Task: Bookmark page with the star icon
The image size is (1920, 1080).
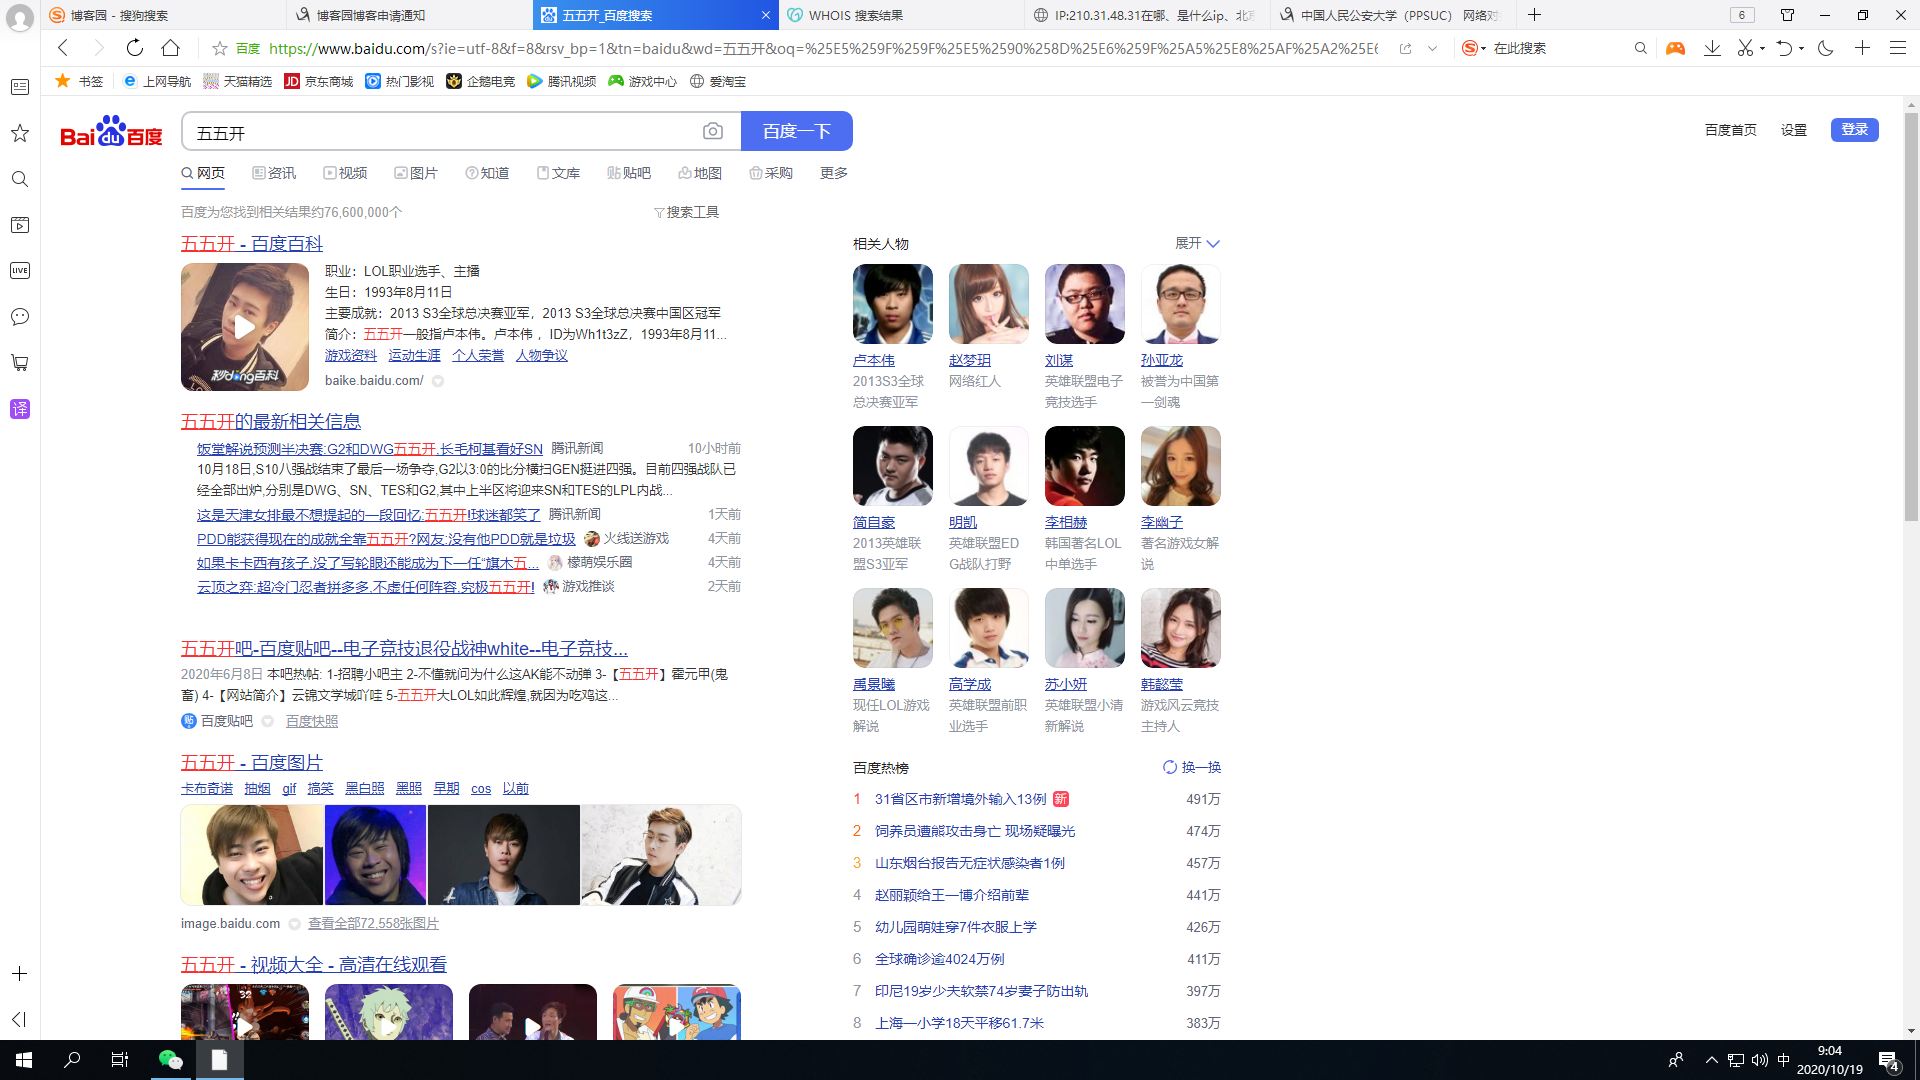Action: pyautogui.click(x=220, y=48)
